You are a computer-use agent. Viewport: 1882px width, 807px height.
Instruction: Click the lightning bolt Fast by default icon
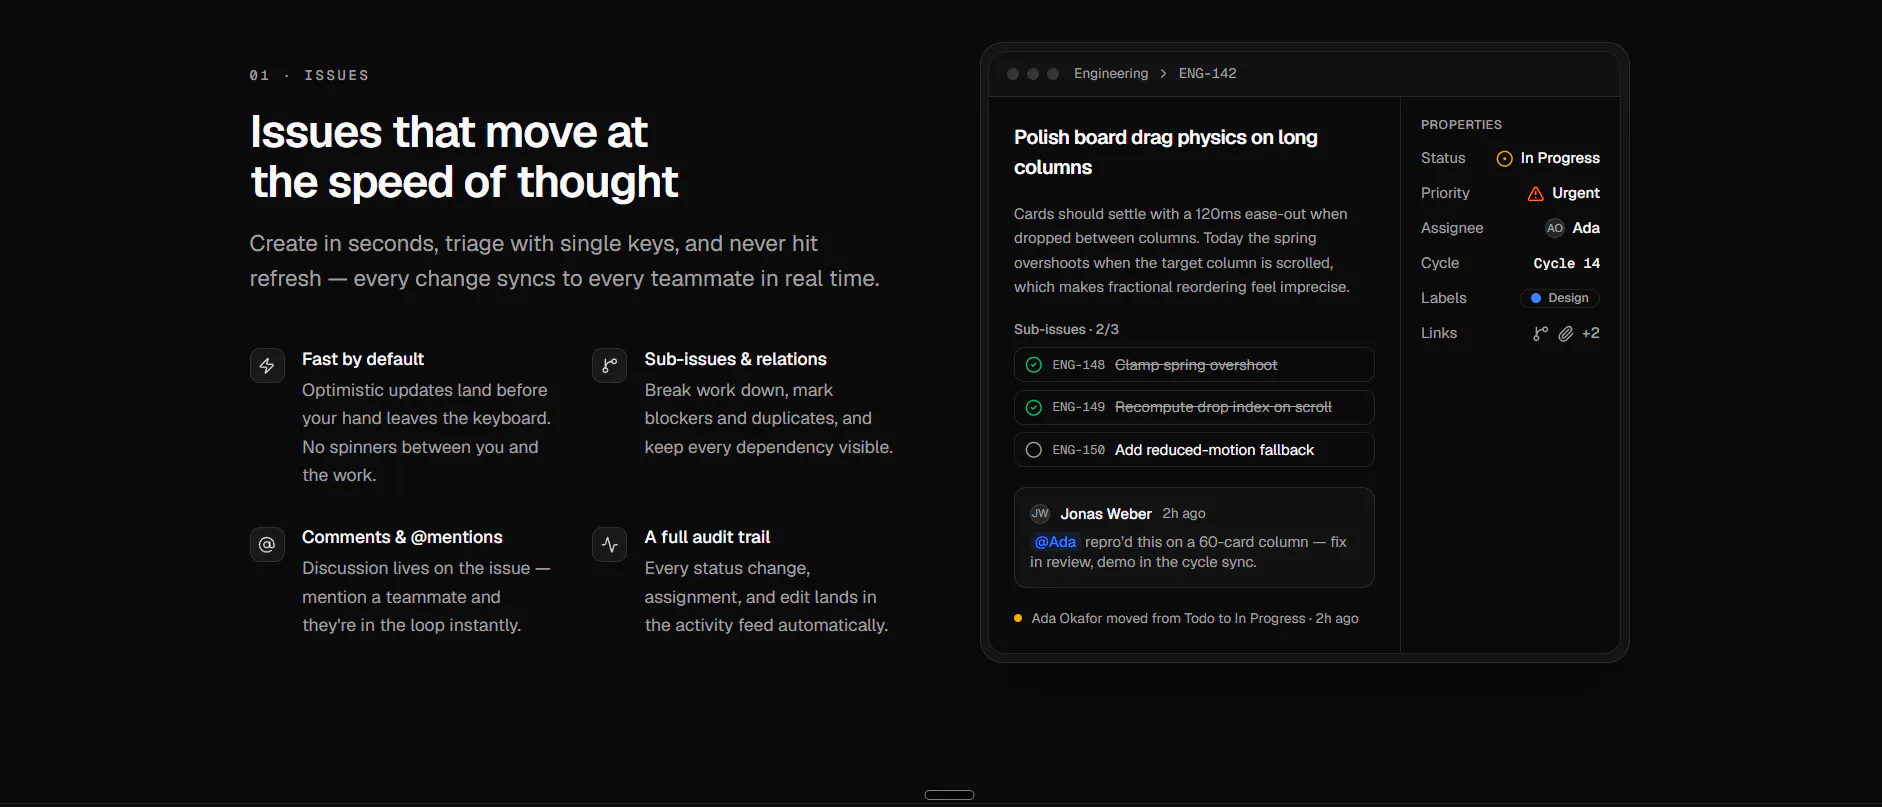click(x=267, y=366)
